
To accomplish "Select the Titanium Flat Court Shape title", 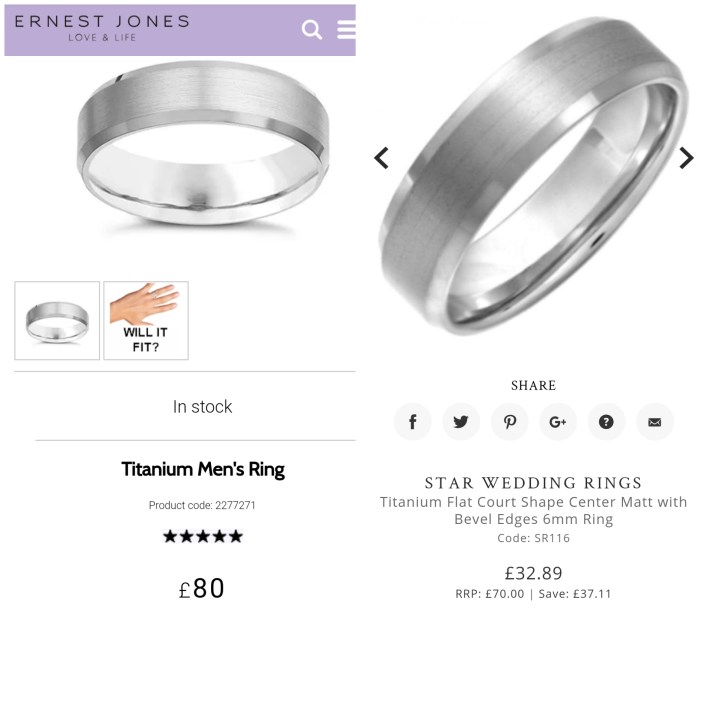I will pyautogui.click(x=534, y=510).
